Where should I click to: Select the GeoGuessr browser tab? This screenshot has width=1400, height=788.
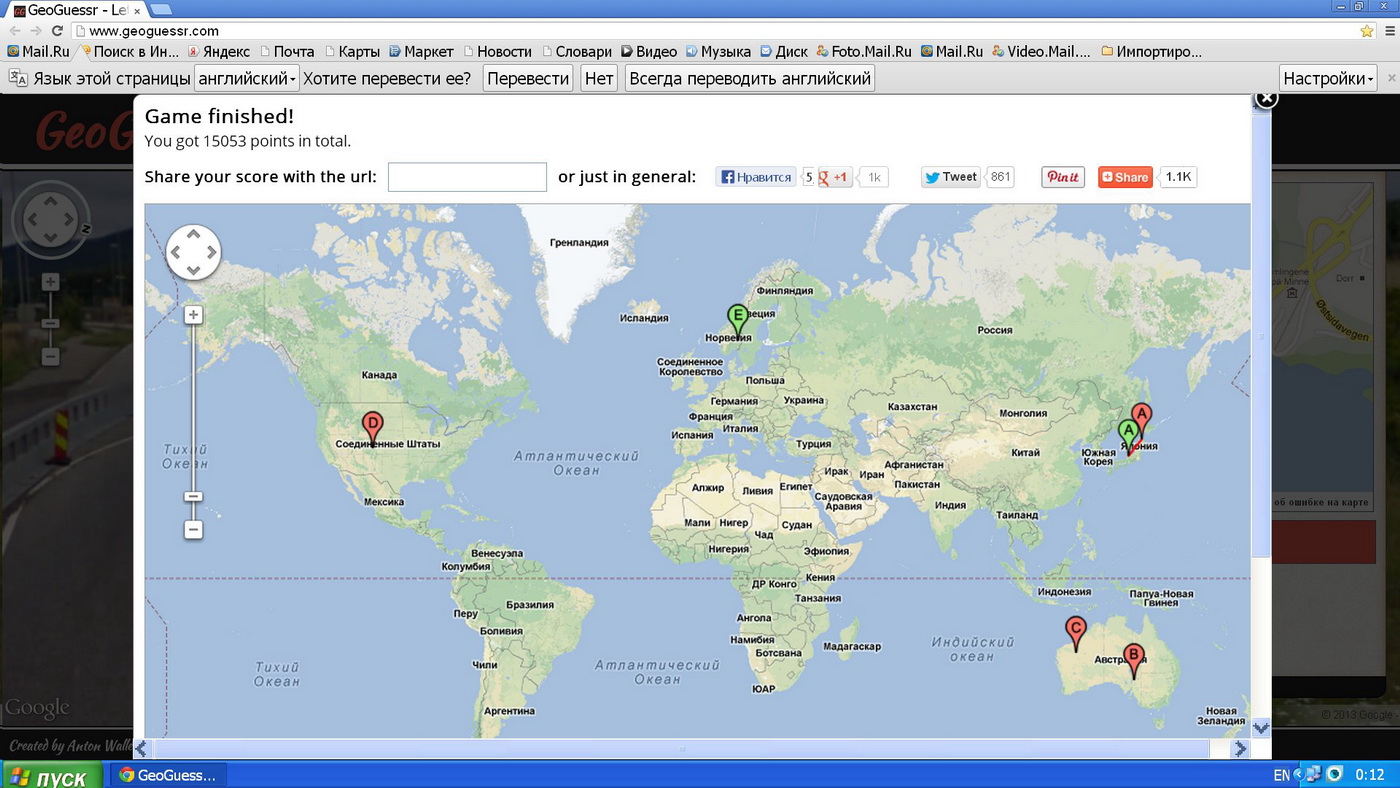[77, 10]
